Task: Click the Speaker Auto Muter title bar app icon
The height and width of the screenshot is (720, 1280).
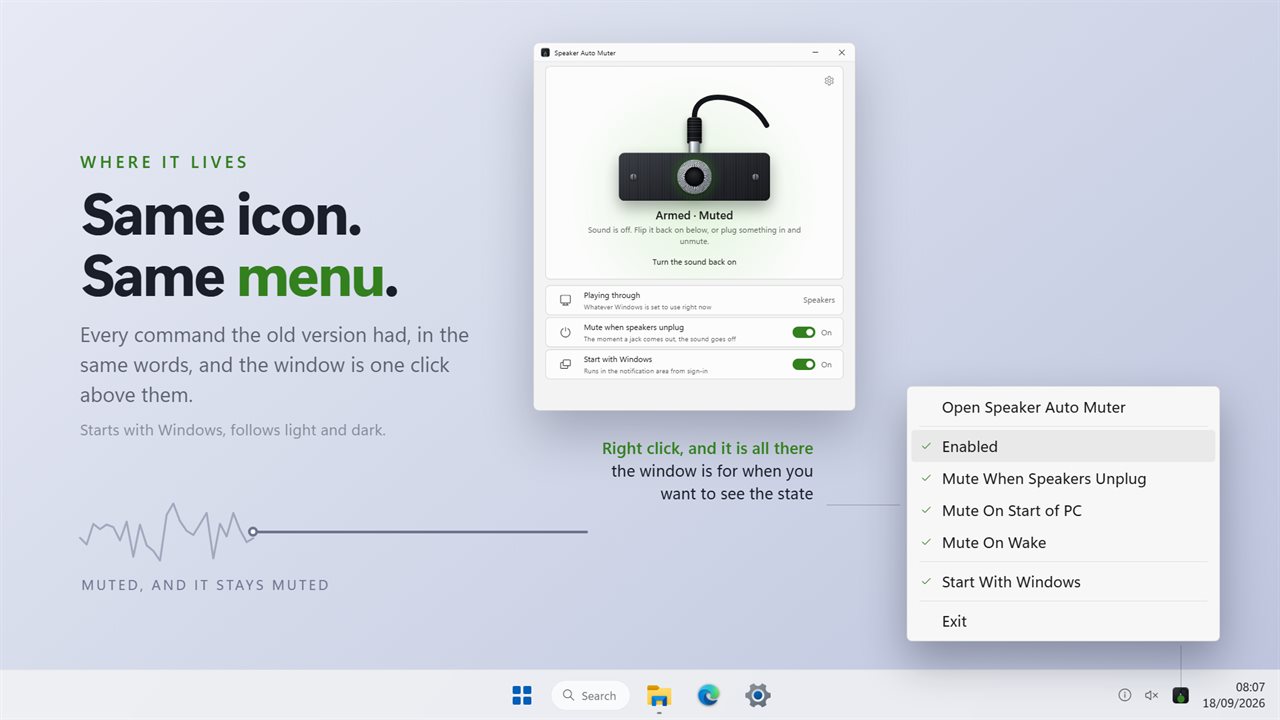Action: (x=545, y=52)
